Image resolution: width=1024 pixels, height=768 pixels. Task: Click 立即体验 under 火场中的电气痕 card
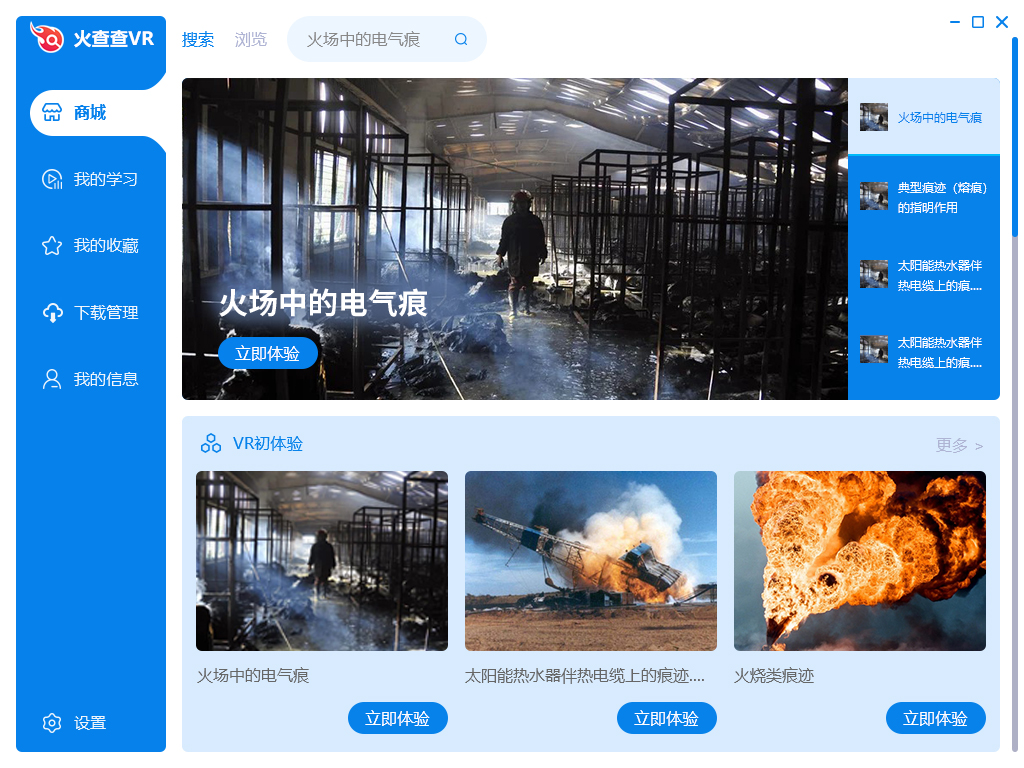398,718
